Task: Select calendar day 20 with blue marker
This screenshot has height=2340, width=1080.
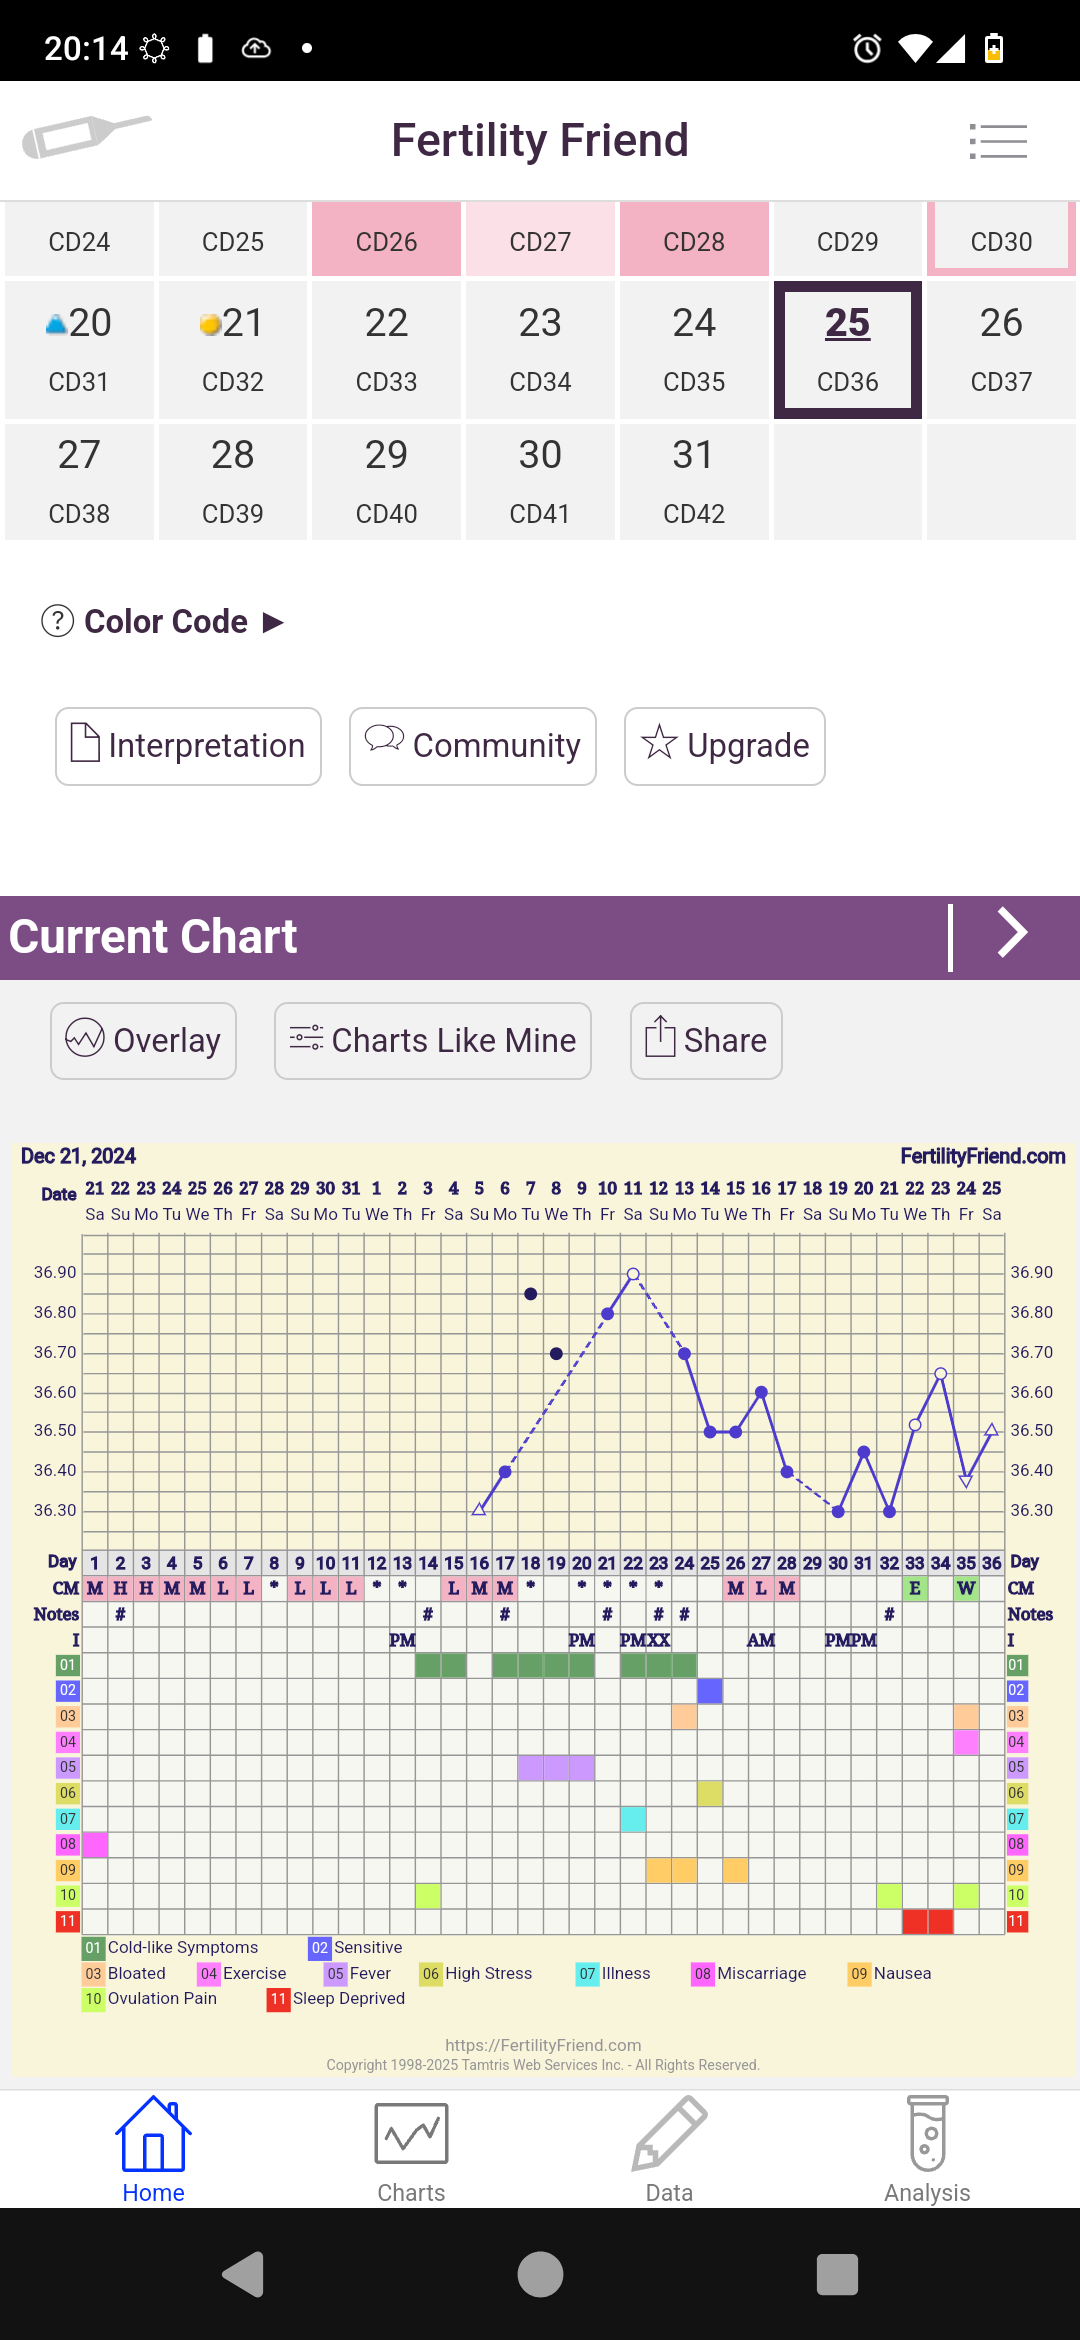Action: [79, 349]
